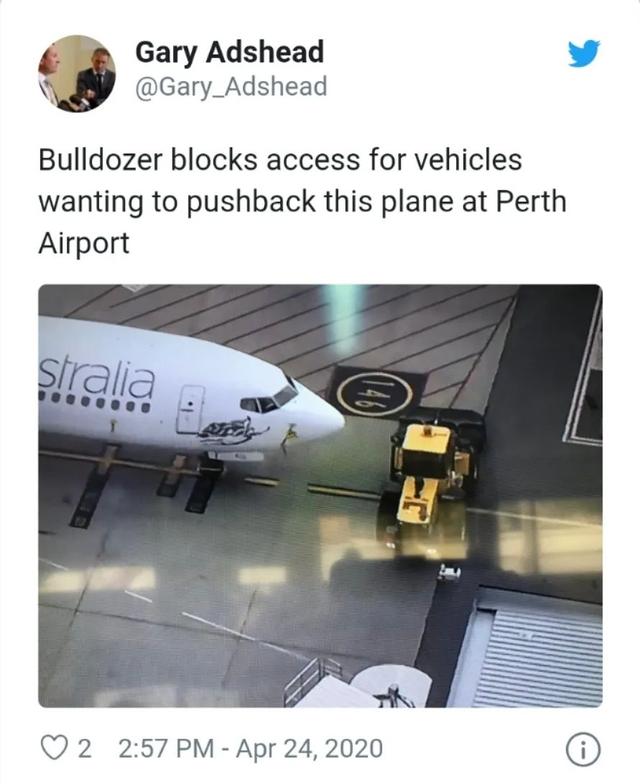Click the Twitter bird logo

pos(584,52)
